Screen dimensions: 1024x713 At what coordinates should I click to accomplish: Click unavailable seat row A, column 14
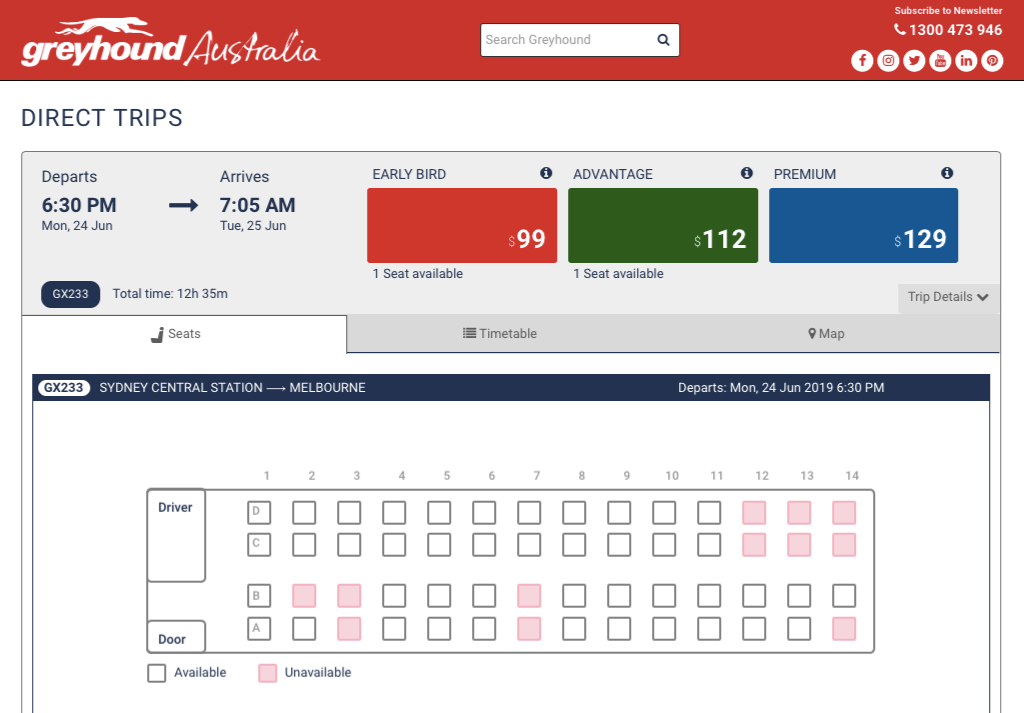tap(844, 629)
